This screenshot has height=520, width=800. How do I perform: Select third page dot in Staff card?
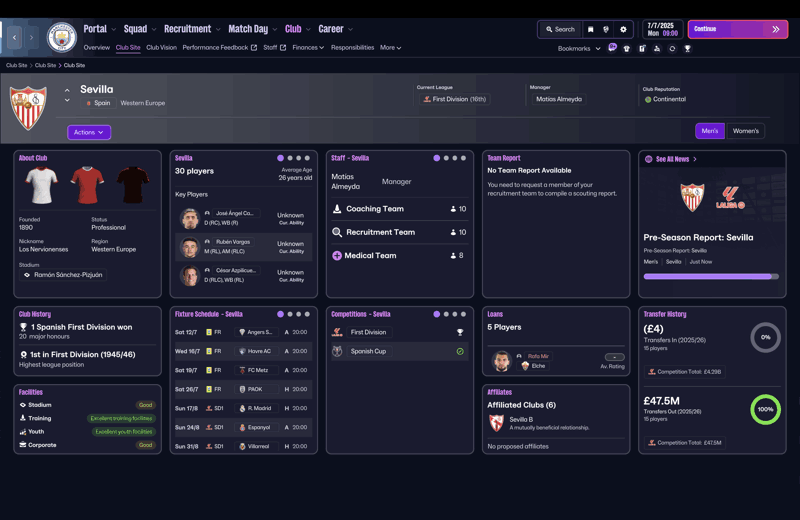click(x=455, y=158)
